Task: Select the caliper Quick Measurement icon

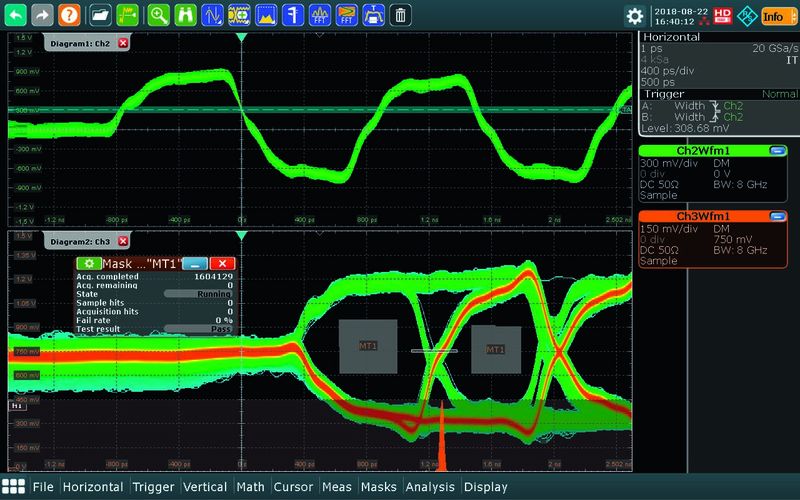Action: 293,15
